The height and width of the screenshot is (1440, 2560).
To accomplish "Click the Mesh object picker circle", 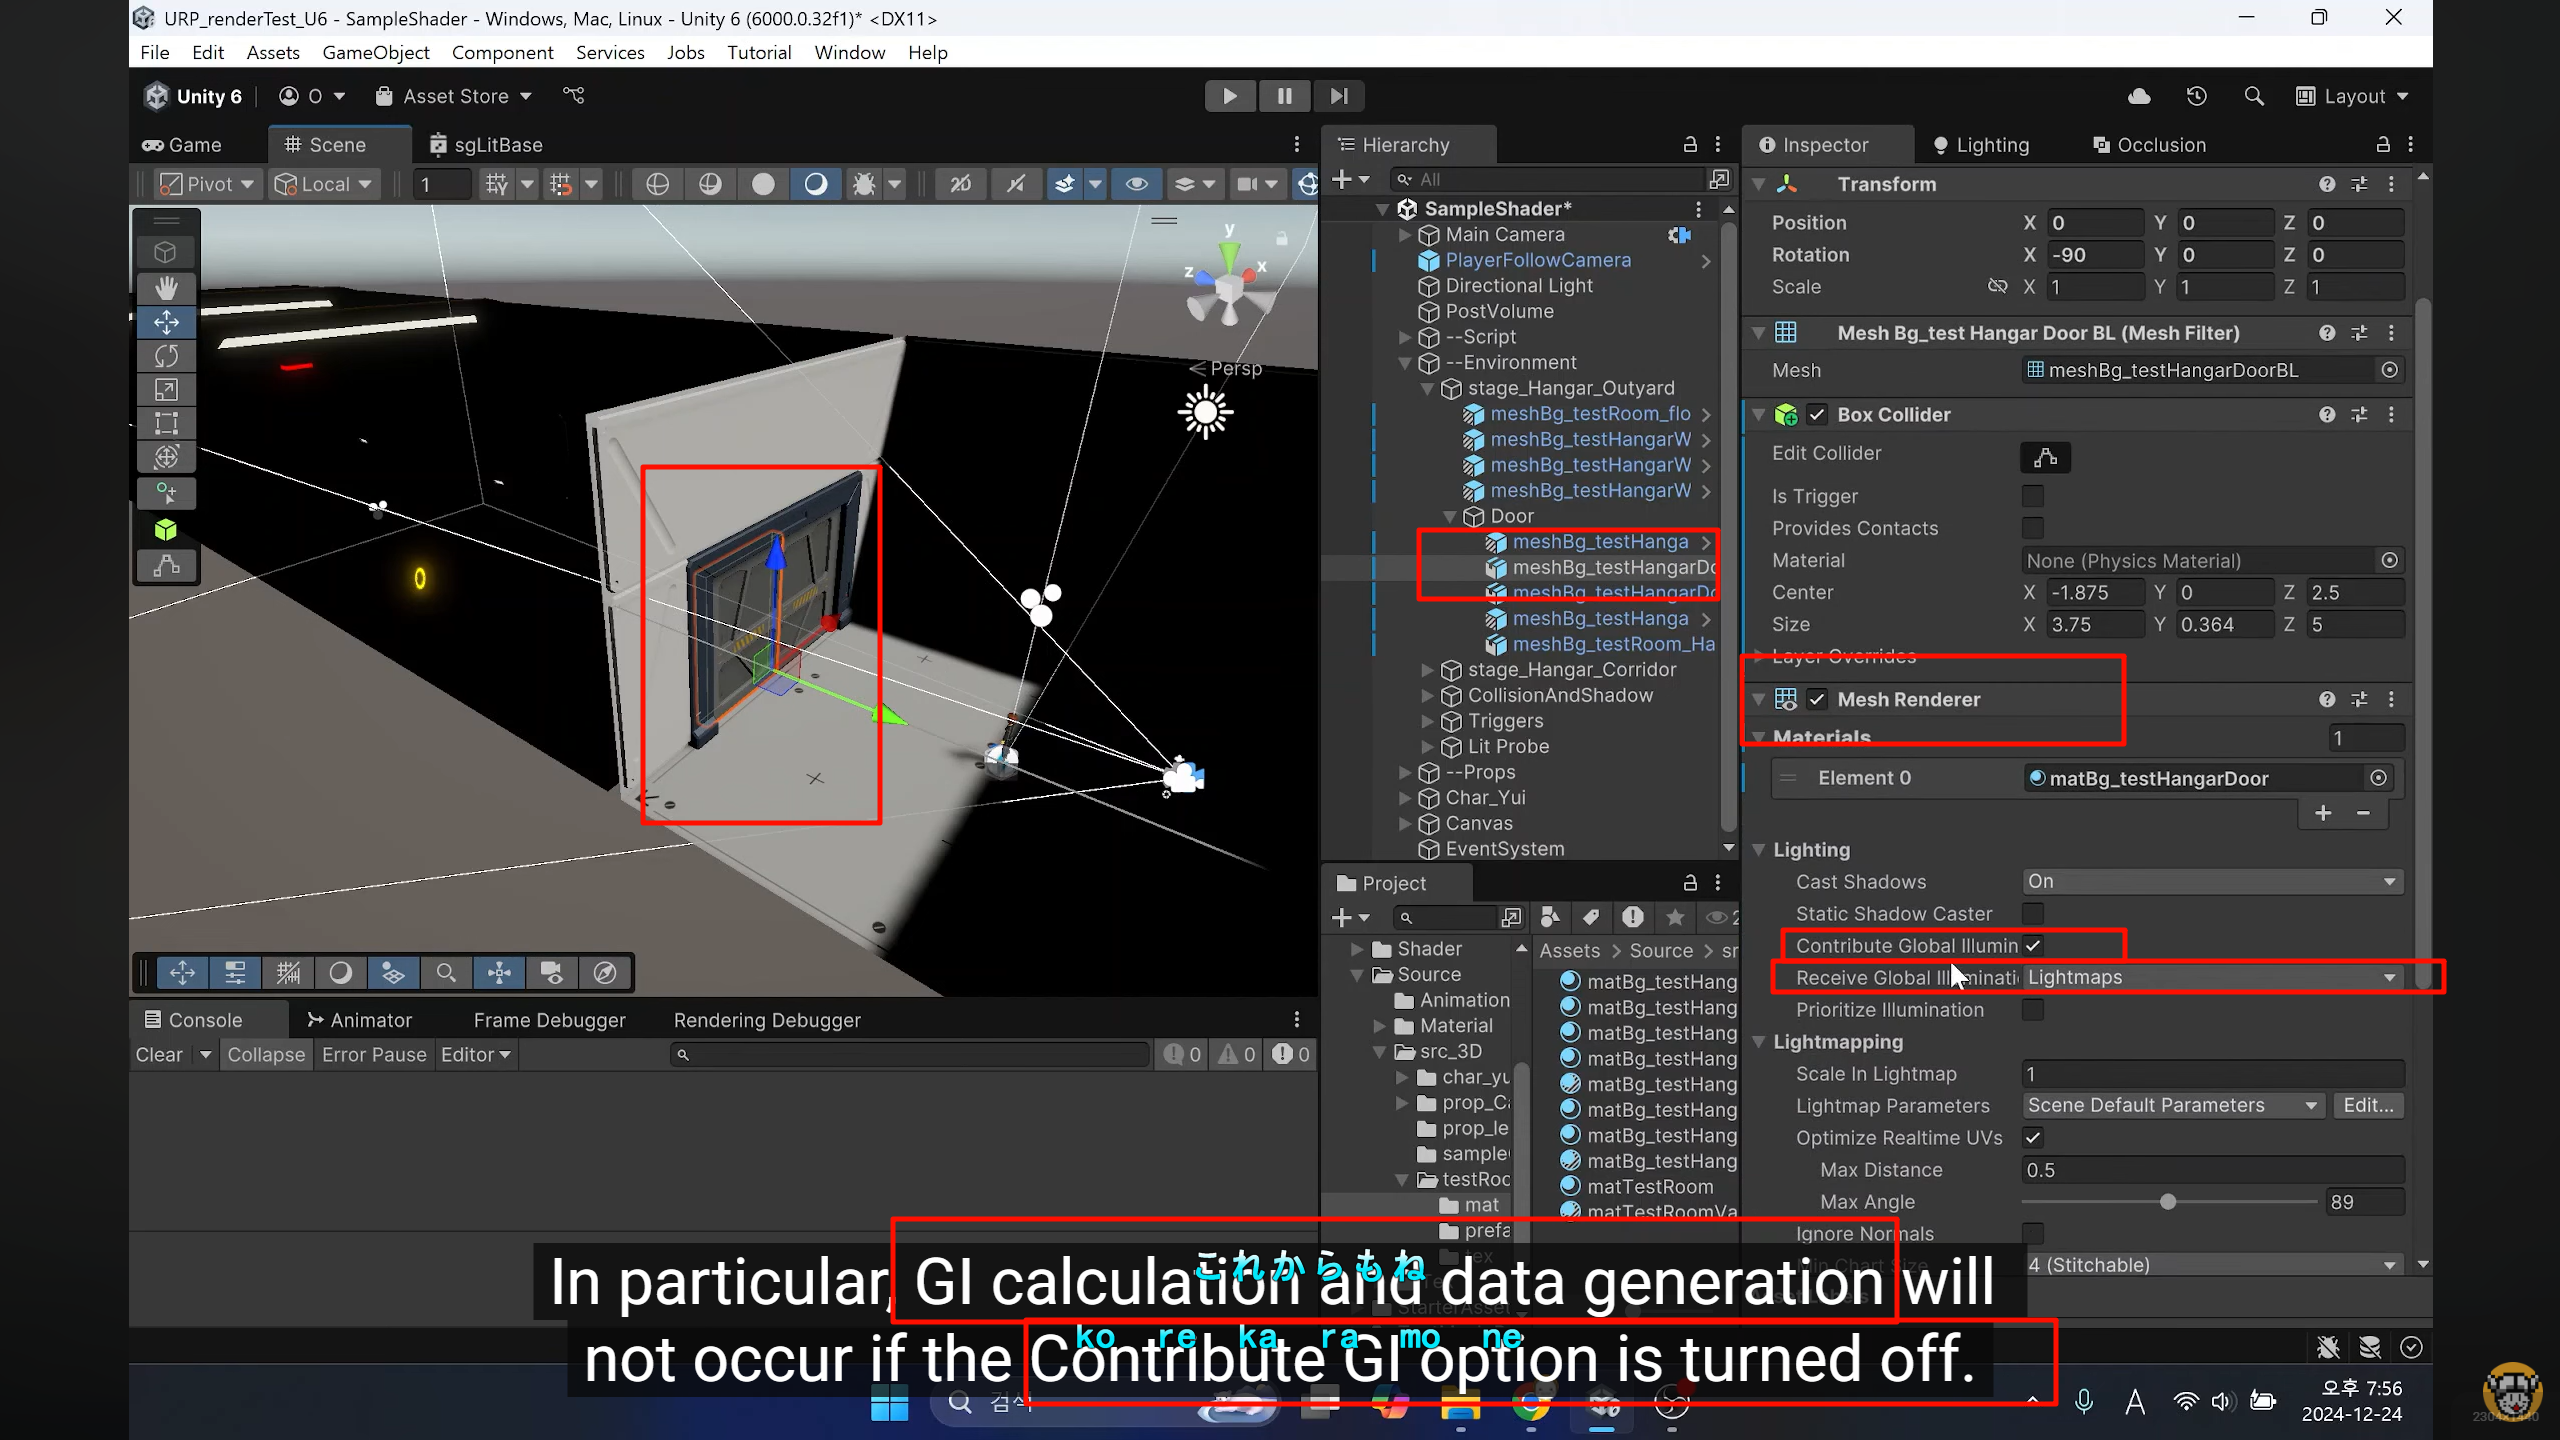I will click(2389, 370).
